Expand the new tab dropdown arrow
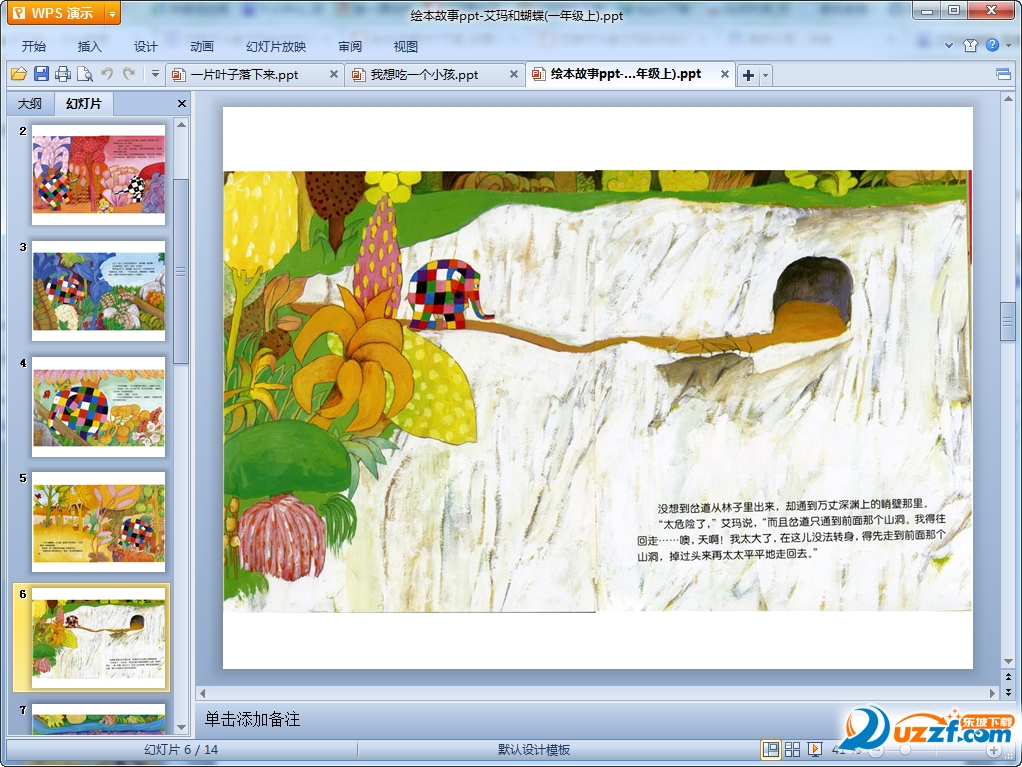Screen dimensions: 1022x767 [766, 75]
